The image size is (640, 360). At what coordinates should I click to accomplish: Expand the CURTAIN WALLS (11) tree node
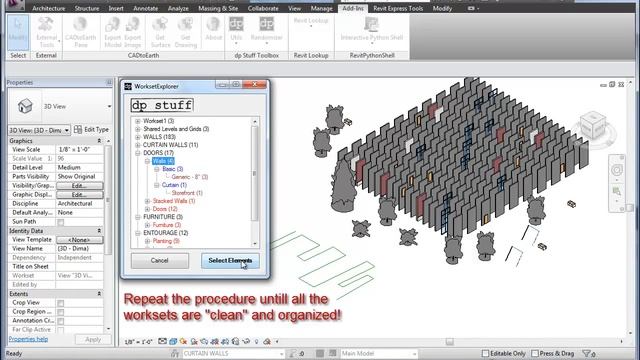point(138,145)
